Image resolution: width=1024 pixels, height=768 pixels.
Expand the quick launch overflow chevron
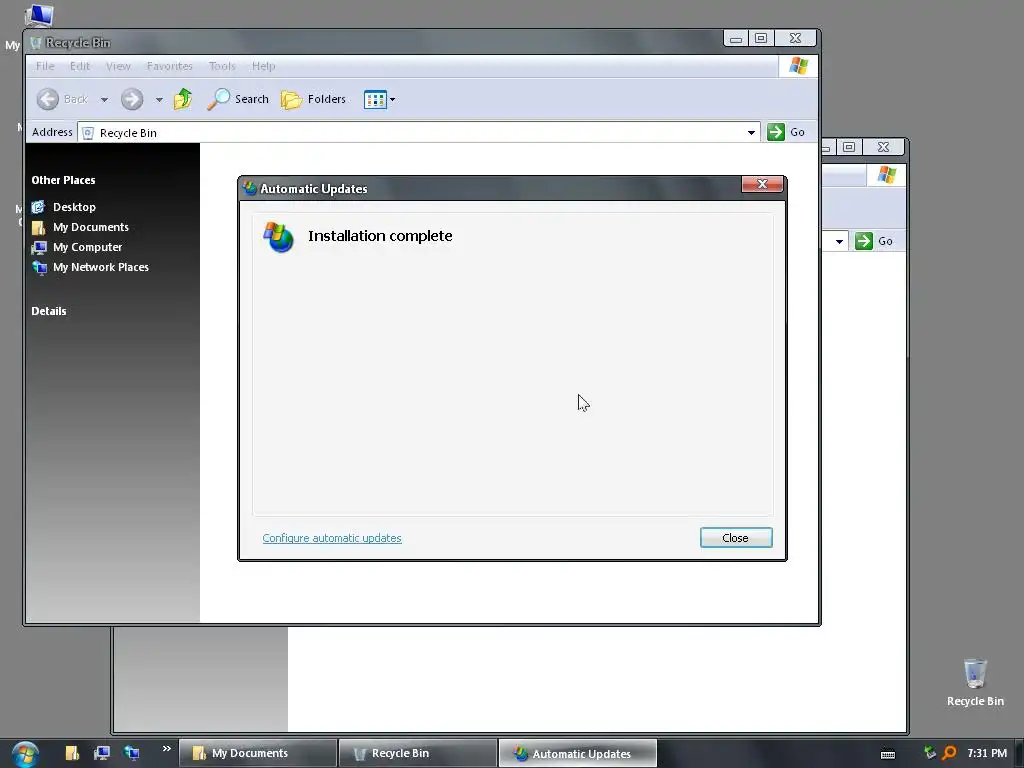click(x=167, y=748)
